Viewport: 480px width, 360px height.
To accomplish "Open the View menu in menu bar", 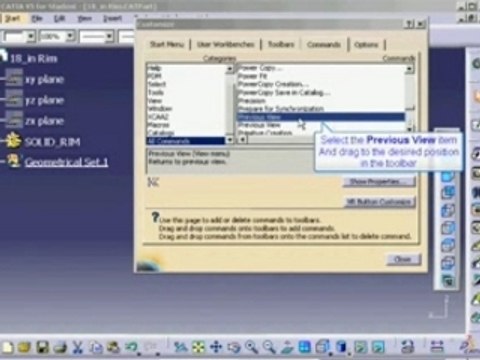I will 84,18.
